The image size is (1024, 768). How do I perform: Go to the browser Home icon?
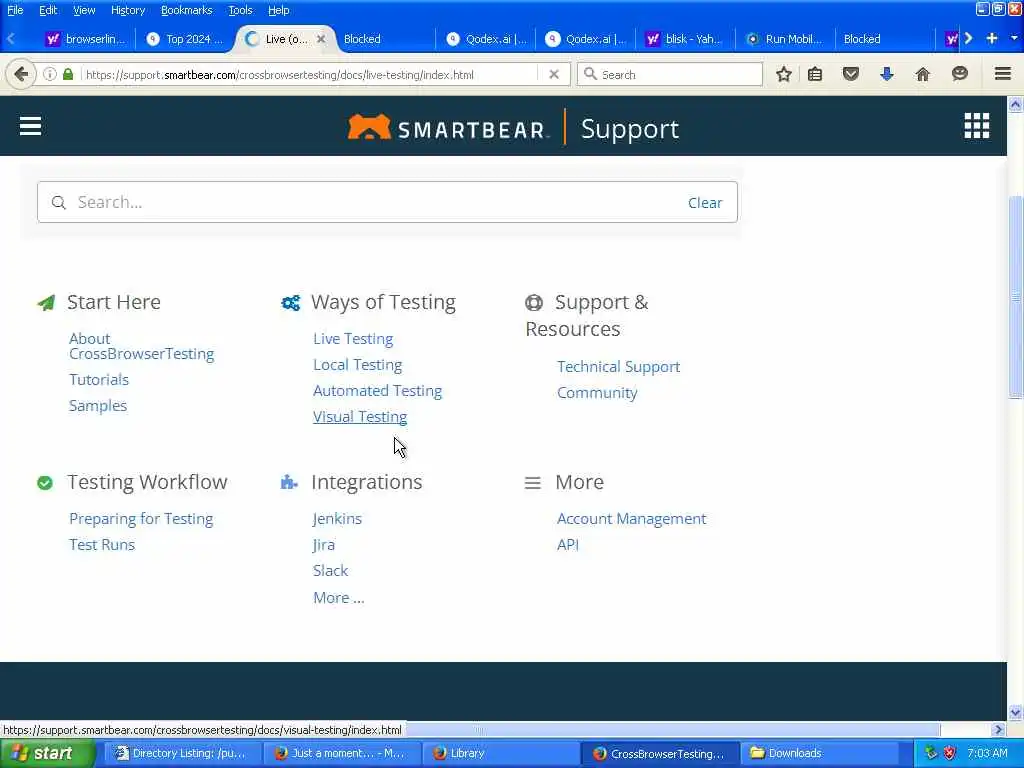point(922,74)
